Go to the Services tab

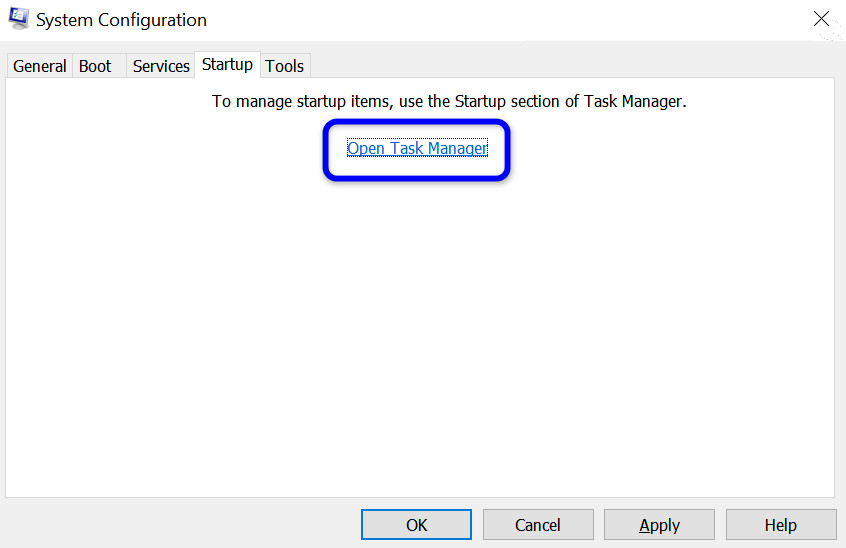161,66
